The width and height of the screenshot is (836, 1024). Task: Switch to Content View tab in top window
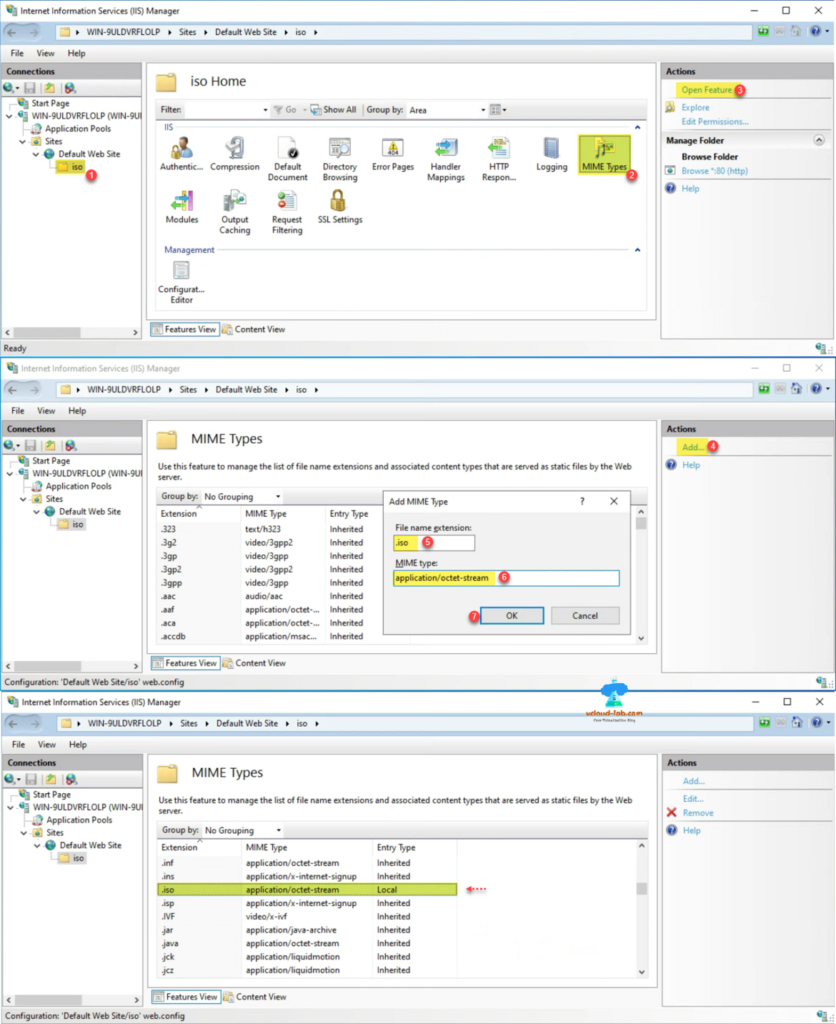tap(254, 329)
